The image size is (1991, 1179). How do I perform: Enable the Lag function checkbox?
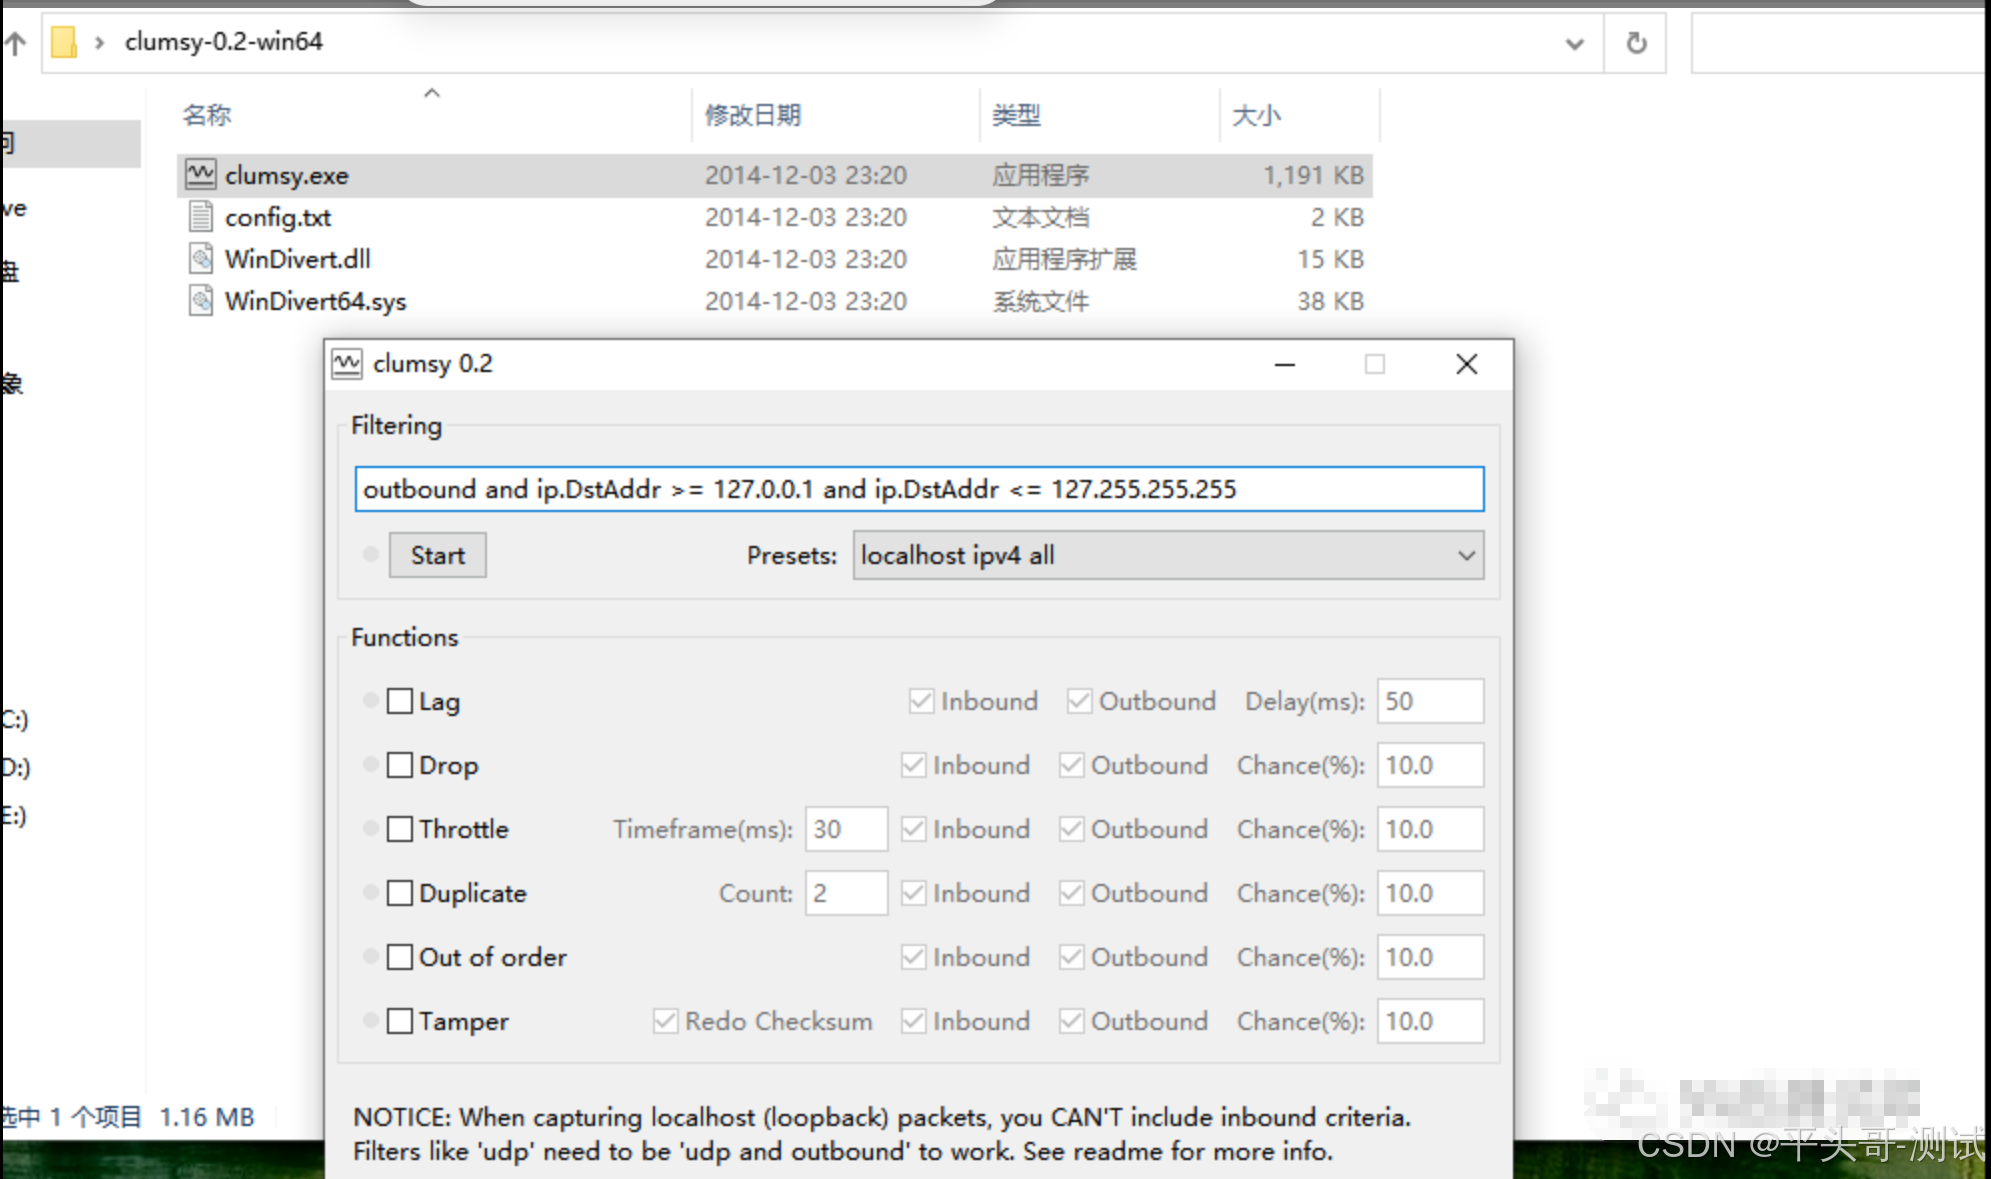400,701
